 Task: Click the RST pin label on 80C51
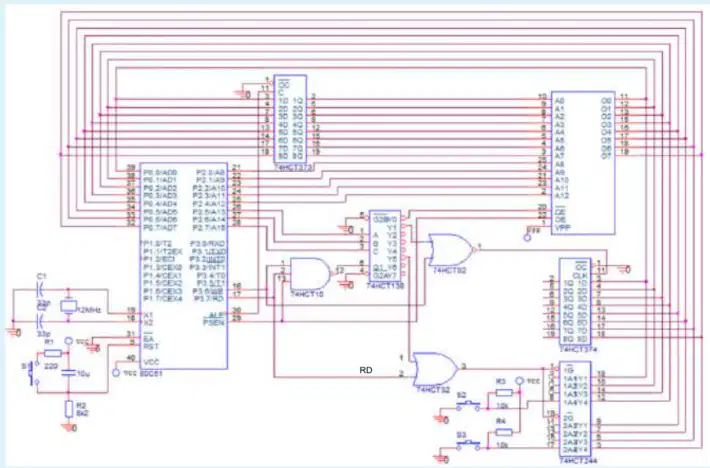[x=150, y=346]
